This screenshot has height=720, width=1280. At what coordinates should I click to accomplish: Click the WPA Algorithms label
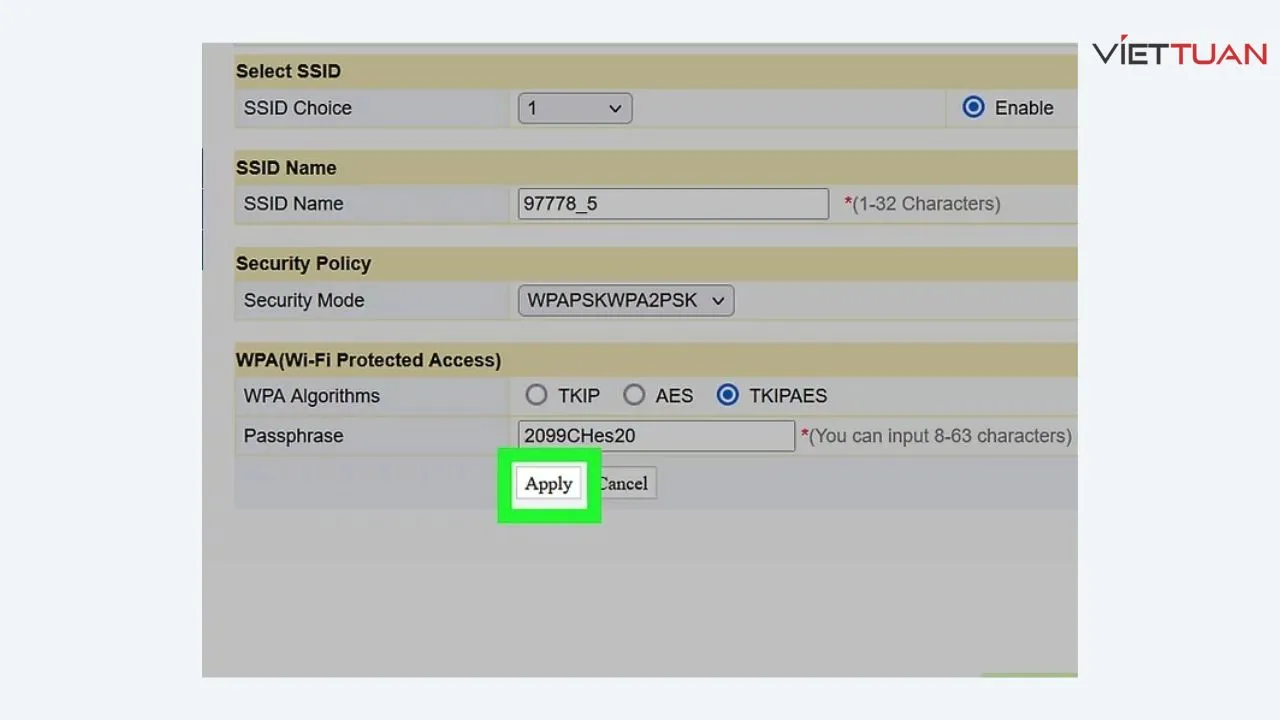click(311, 396)
